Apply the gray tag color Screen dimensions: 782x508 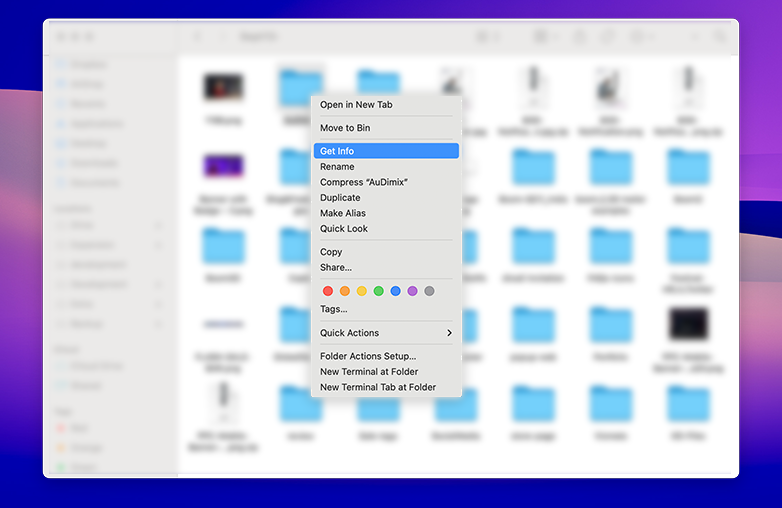(x=429, y=291)
